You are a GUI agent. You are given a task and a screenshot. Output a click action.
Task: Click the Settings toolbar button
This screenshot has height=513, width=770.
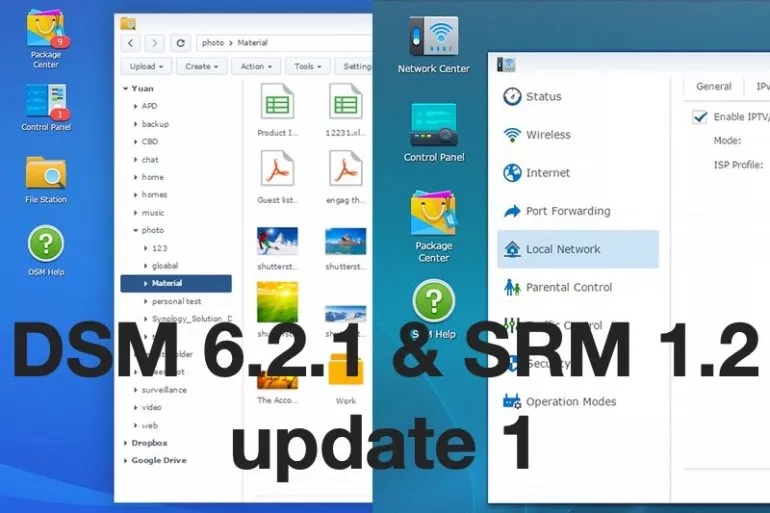pos(354,66)
